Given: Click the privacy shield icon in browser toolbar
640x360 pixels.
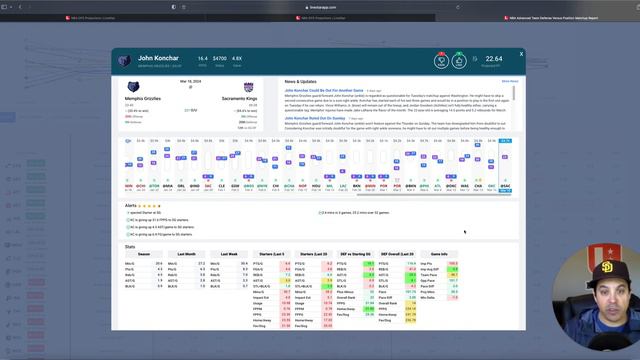Looking at the screenshot, I should tap(174, 7).
